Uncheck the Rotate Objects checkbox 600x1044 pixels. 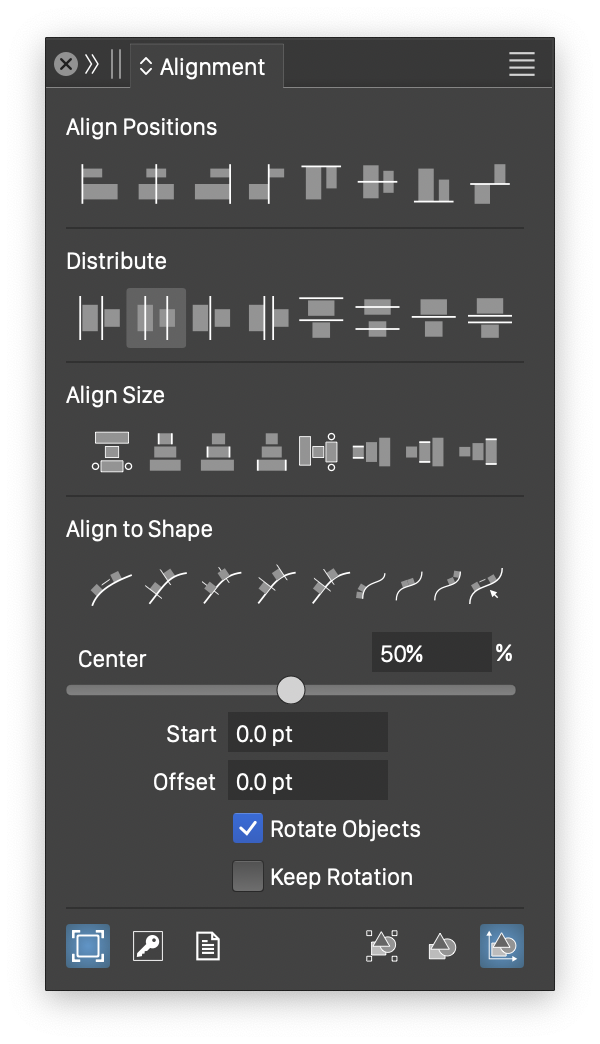(248, 829)
